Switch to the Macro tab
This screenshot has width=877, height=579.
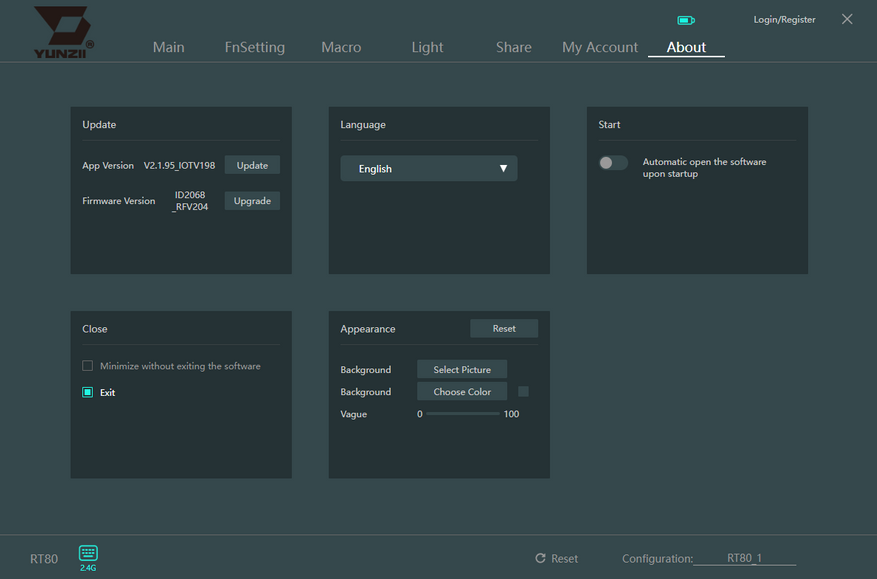tap(341, 47)
